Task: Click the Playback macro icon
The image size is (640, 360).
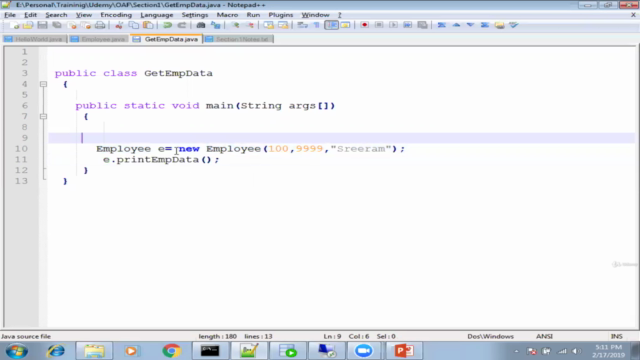Action: tap(393, 25)
